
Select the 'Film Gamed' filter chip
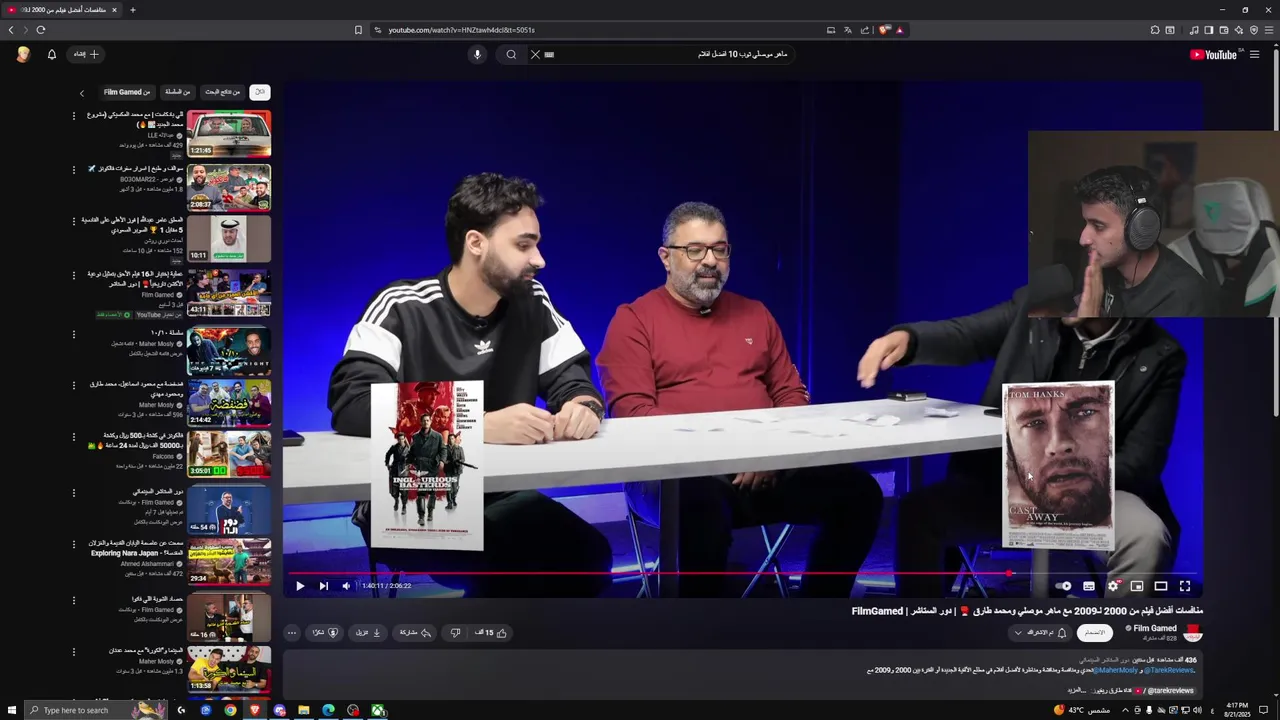click(127, 92)
